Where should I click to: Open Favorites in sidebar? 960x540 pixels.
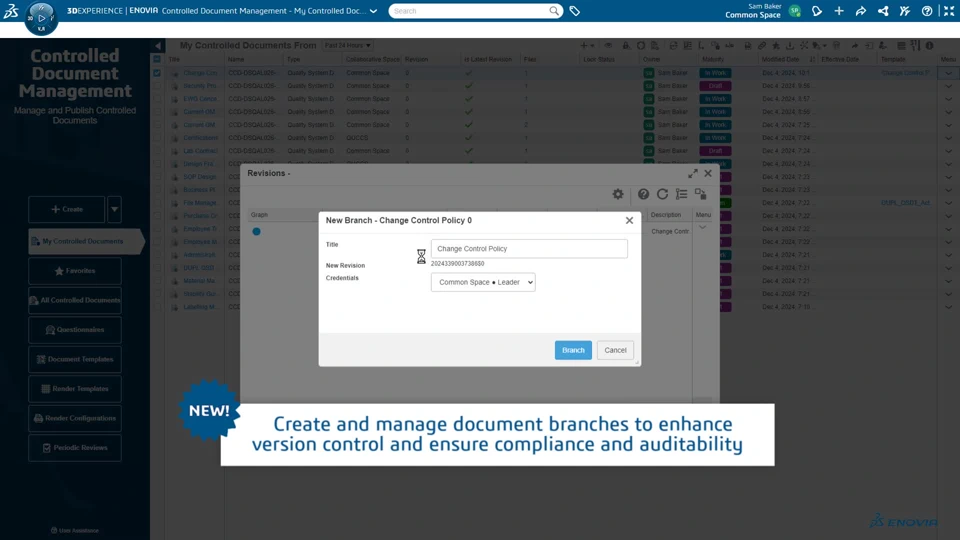tap(75, 271)
